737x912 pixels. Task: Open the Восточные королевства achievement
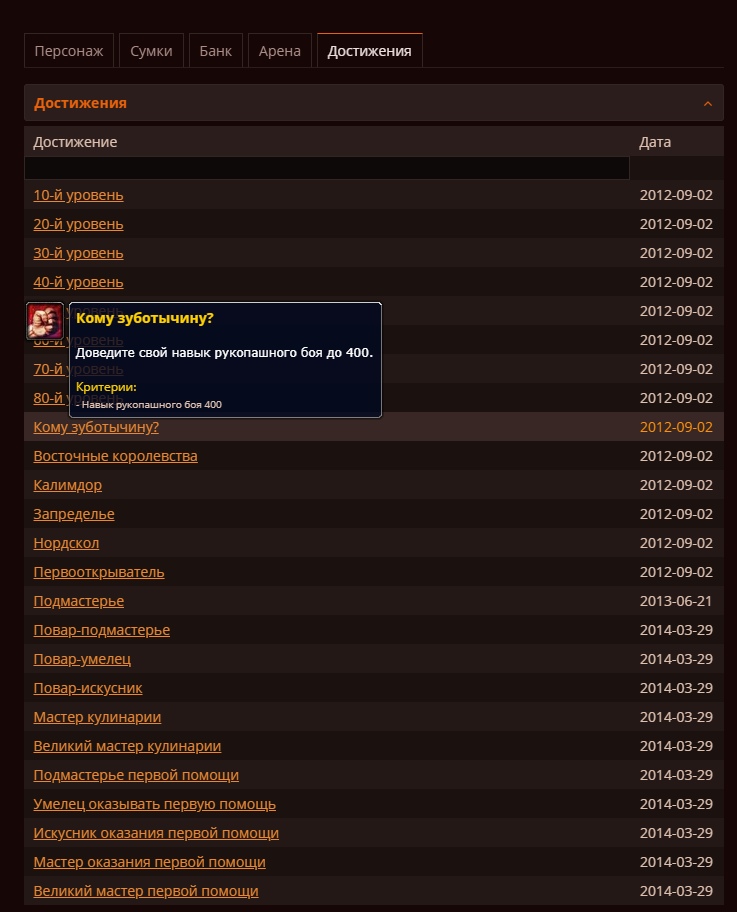pos(115,456)
